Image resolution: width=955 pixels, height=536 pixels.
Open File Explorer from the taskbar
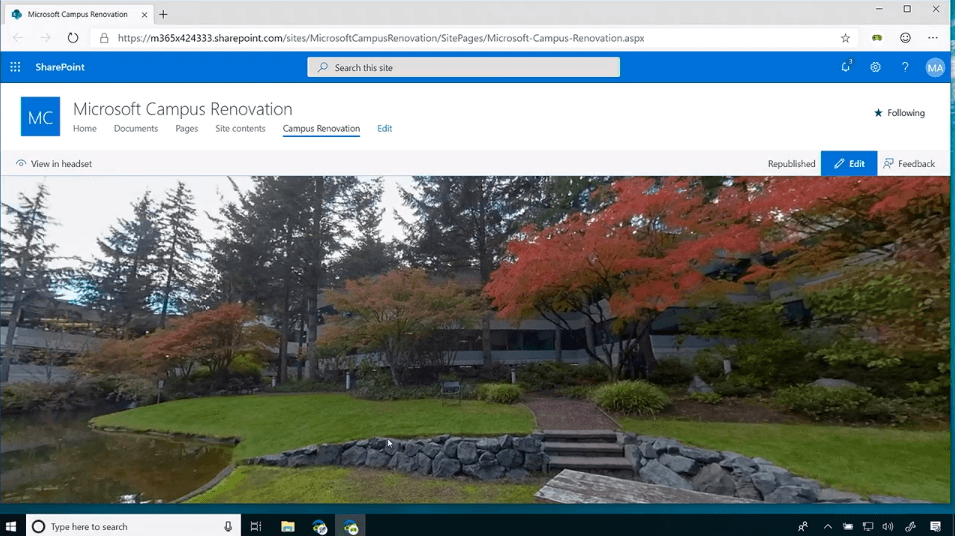point(287,526)
